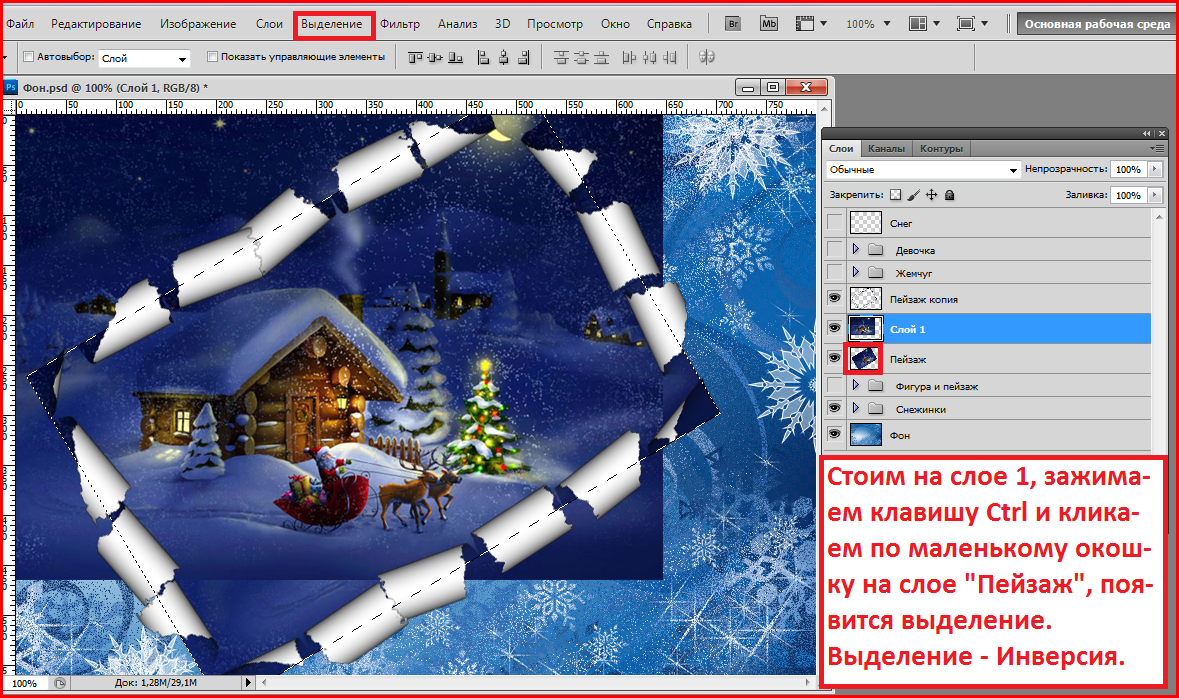Hide the Слой 1 layer

[x=835, y=329]
